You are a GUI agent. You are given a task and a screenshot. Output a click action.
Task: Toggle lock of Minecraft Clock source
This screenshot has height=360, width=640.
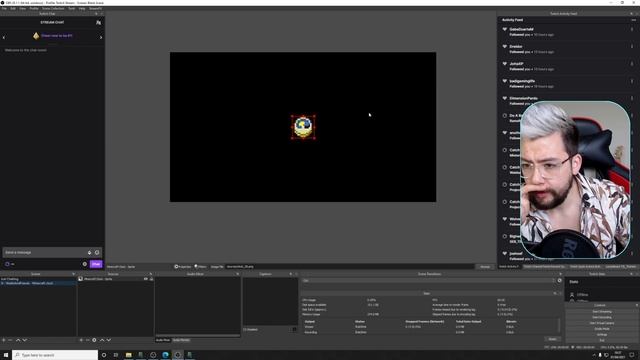tap(151, 279)
